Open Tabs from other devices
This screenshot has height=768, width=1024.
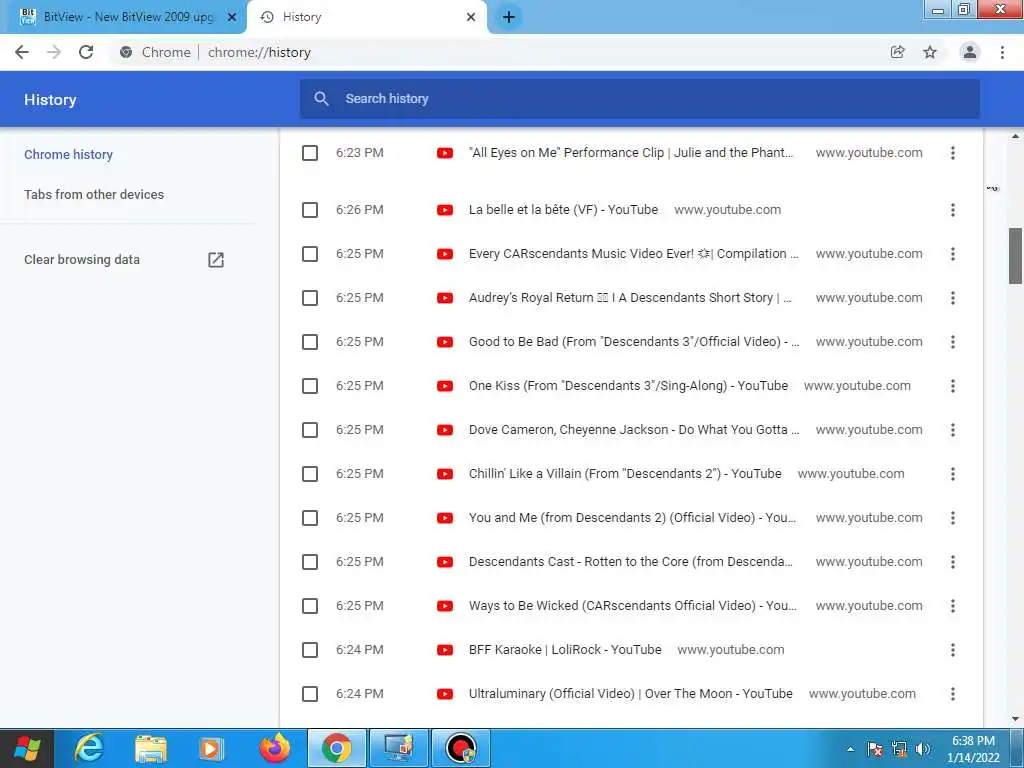point(94,195)
